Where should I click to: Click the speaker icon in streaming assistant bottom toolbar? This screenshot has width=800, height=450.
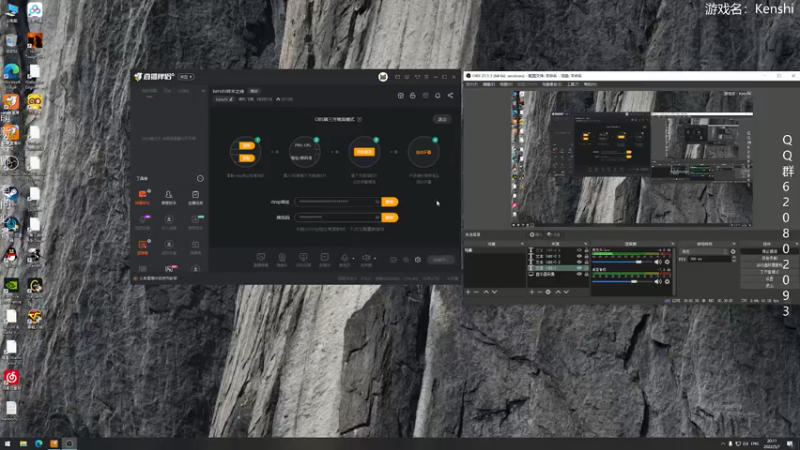point(366,258)
